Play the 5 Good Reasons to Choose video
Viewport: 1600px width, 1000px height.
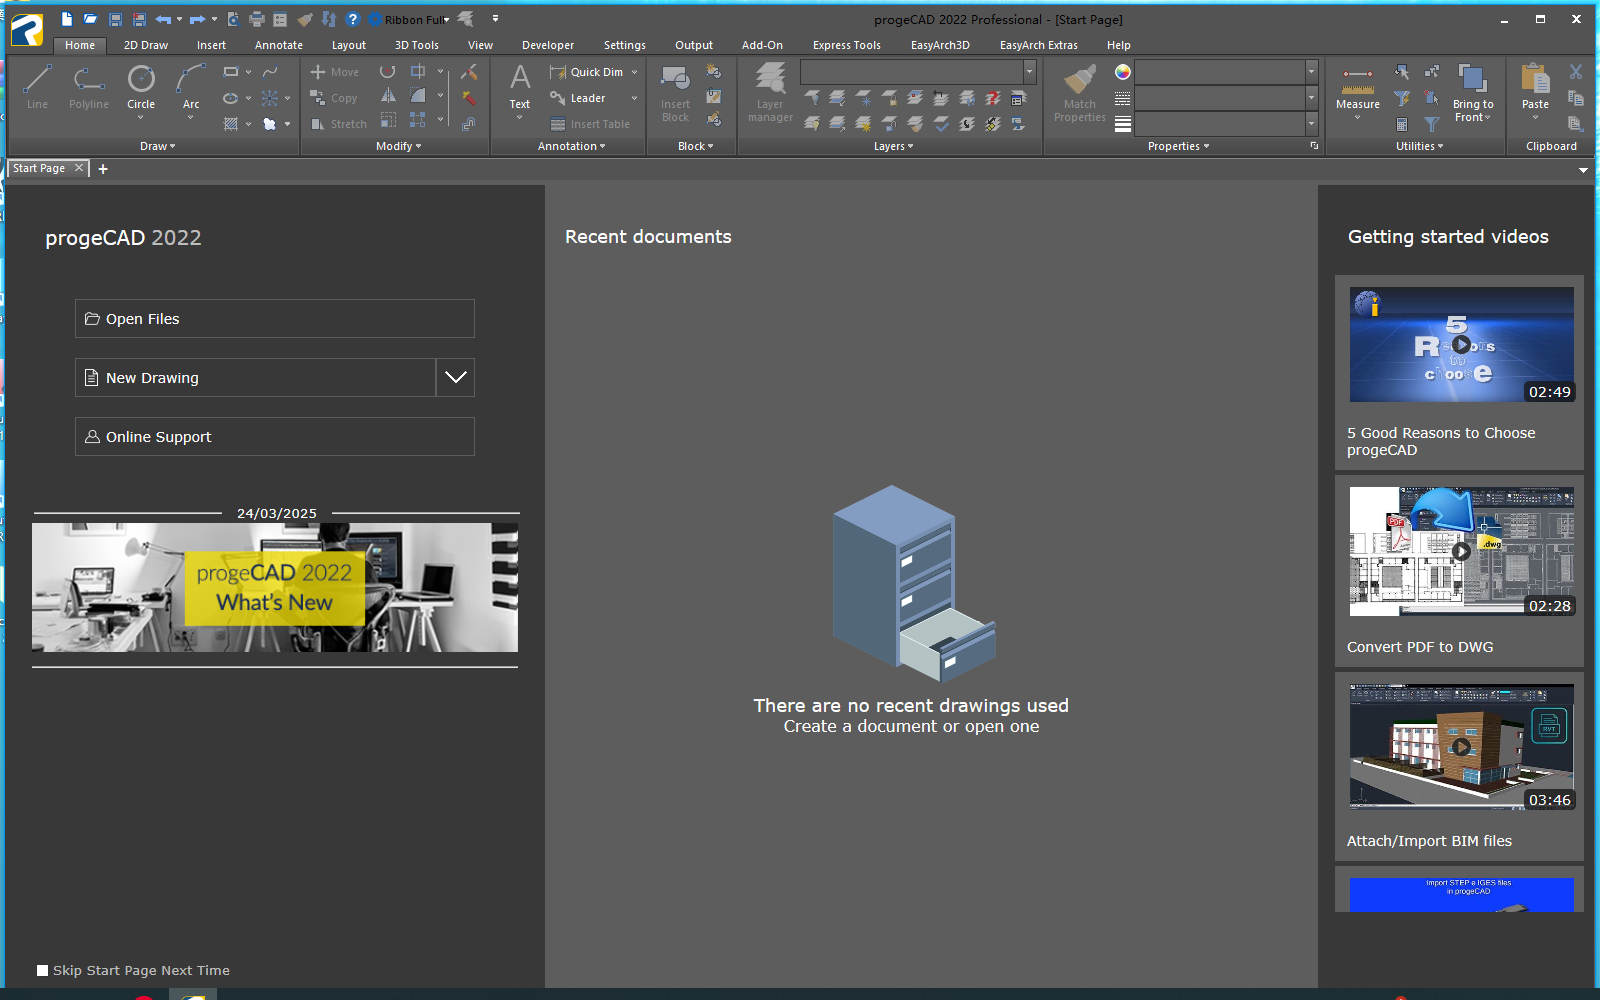point(1461,345)
